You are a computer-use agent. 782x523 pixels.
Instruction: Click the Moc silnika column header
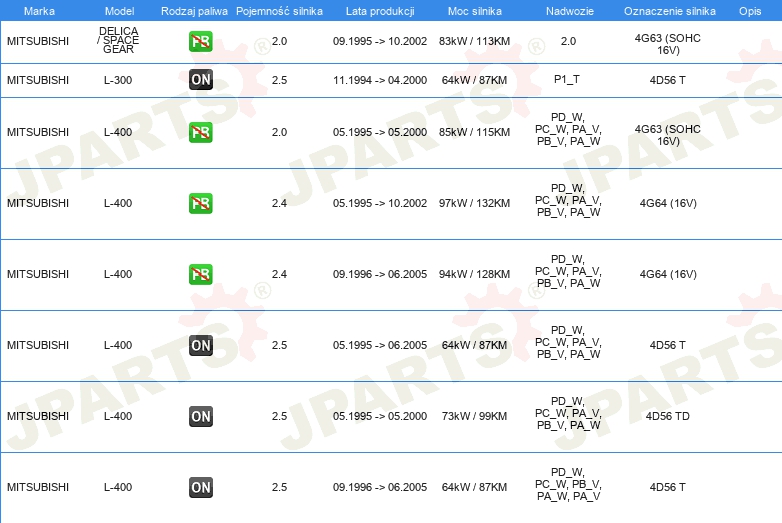point(474,11)
